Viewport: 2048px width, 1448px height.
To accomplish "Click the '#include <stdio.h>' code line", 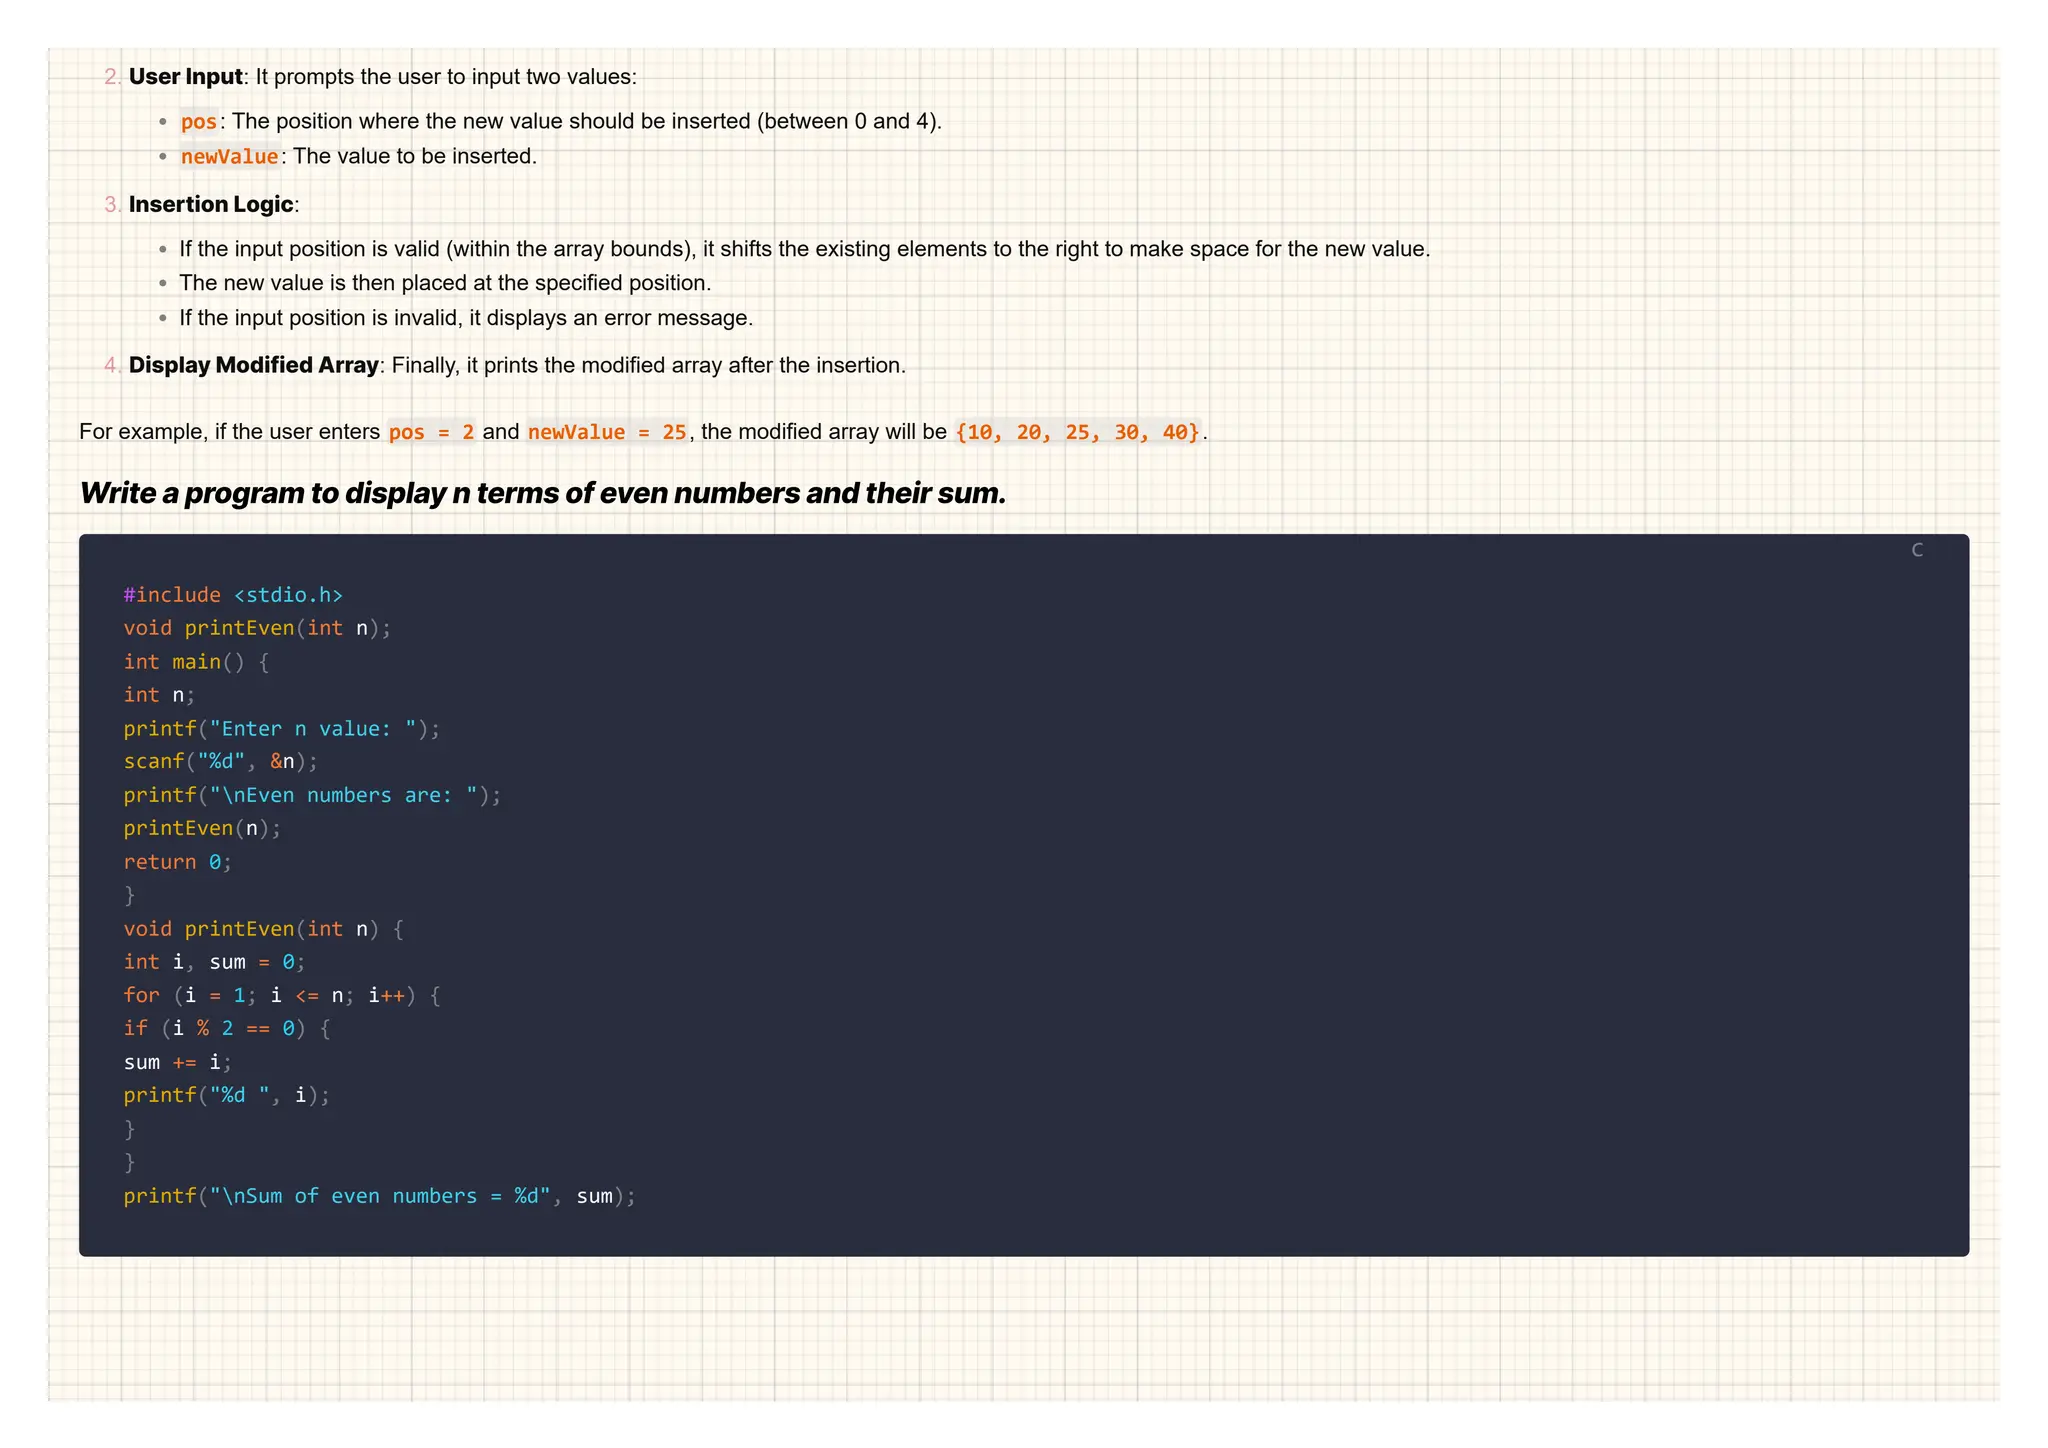I will point(233,595).
